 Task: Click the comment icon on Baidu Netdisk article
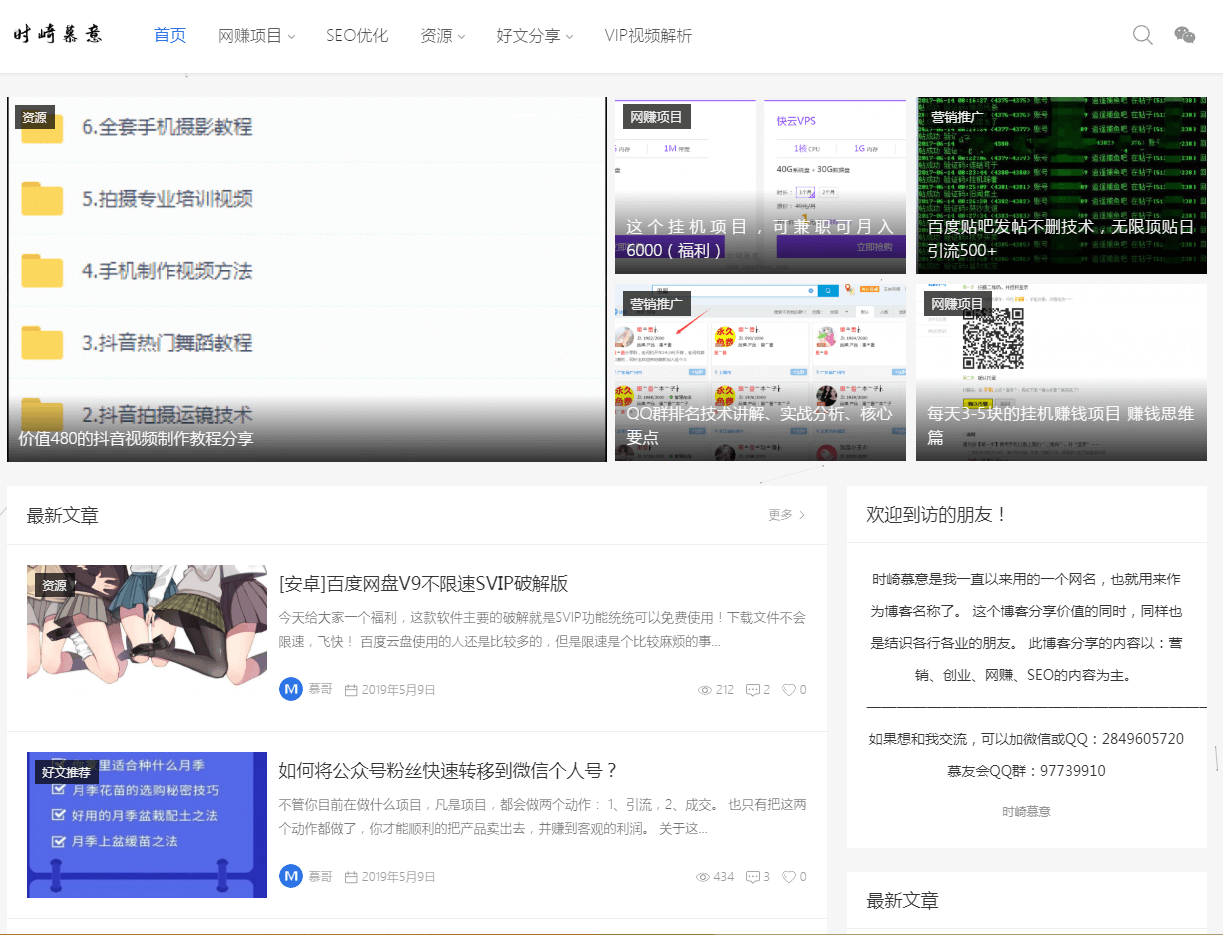(753, 690)
